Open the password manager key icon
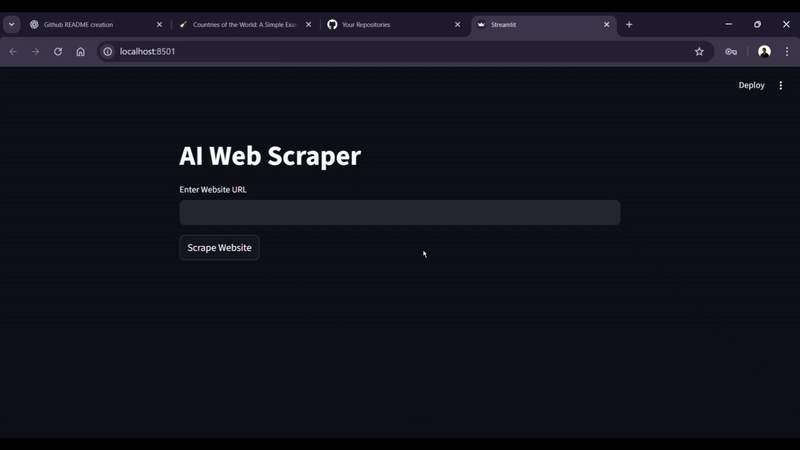The width and height of the screenshot is (800, 450). (x=731, y=52)
